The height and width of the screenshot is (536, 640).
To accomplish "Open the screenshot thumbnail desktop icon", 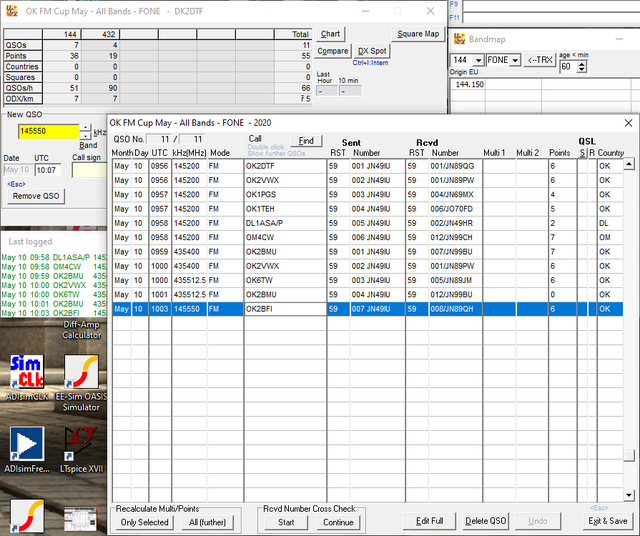I will pyautogui.click(x=80, y=517).
